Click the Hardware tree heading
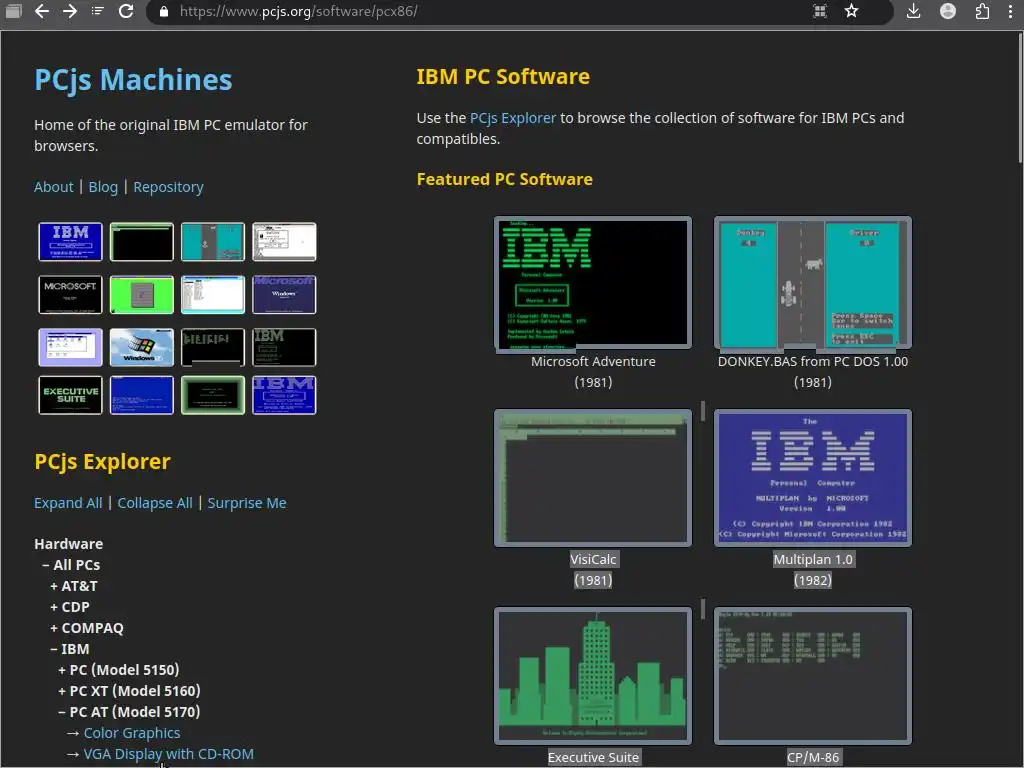The width and height of the screenshot is (1024, 768). [x=69, y=544]
